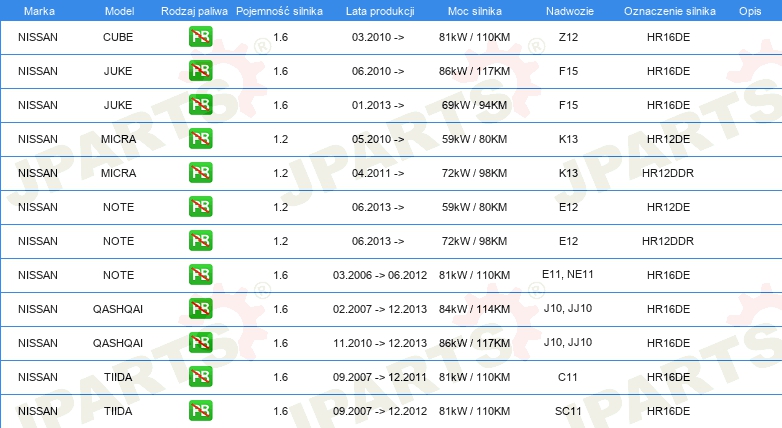782x428 pixels.
Task: Click the fuel icon in the JUKE 86kW row
Action: (x=200, y=71)
